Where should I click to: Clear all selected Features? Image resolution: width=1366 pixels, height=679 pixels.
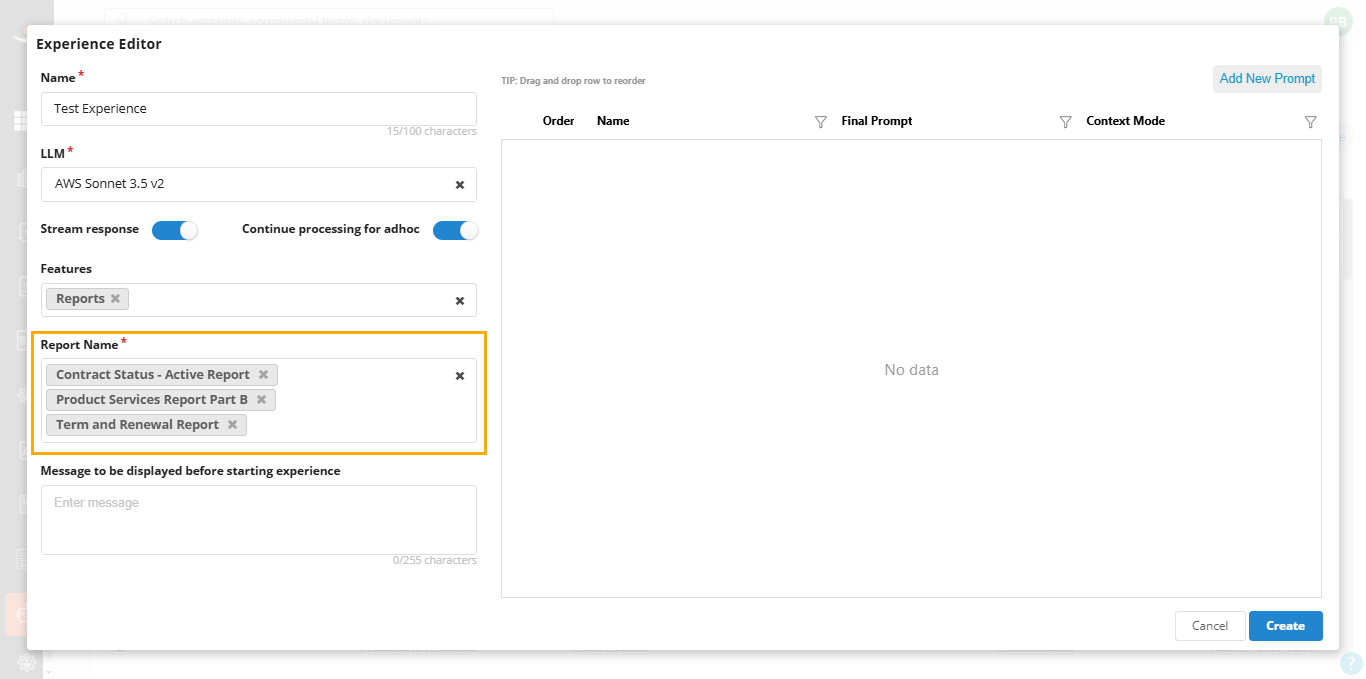pos(460,301)
